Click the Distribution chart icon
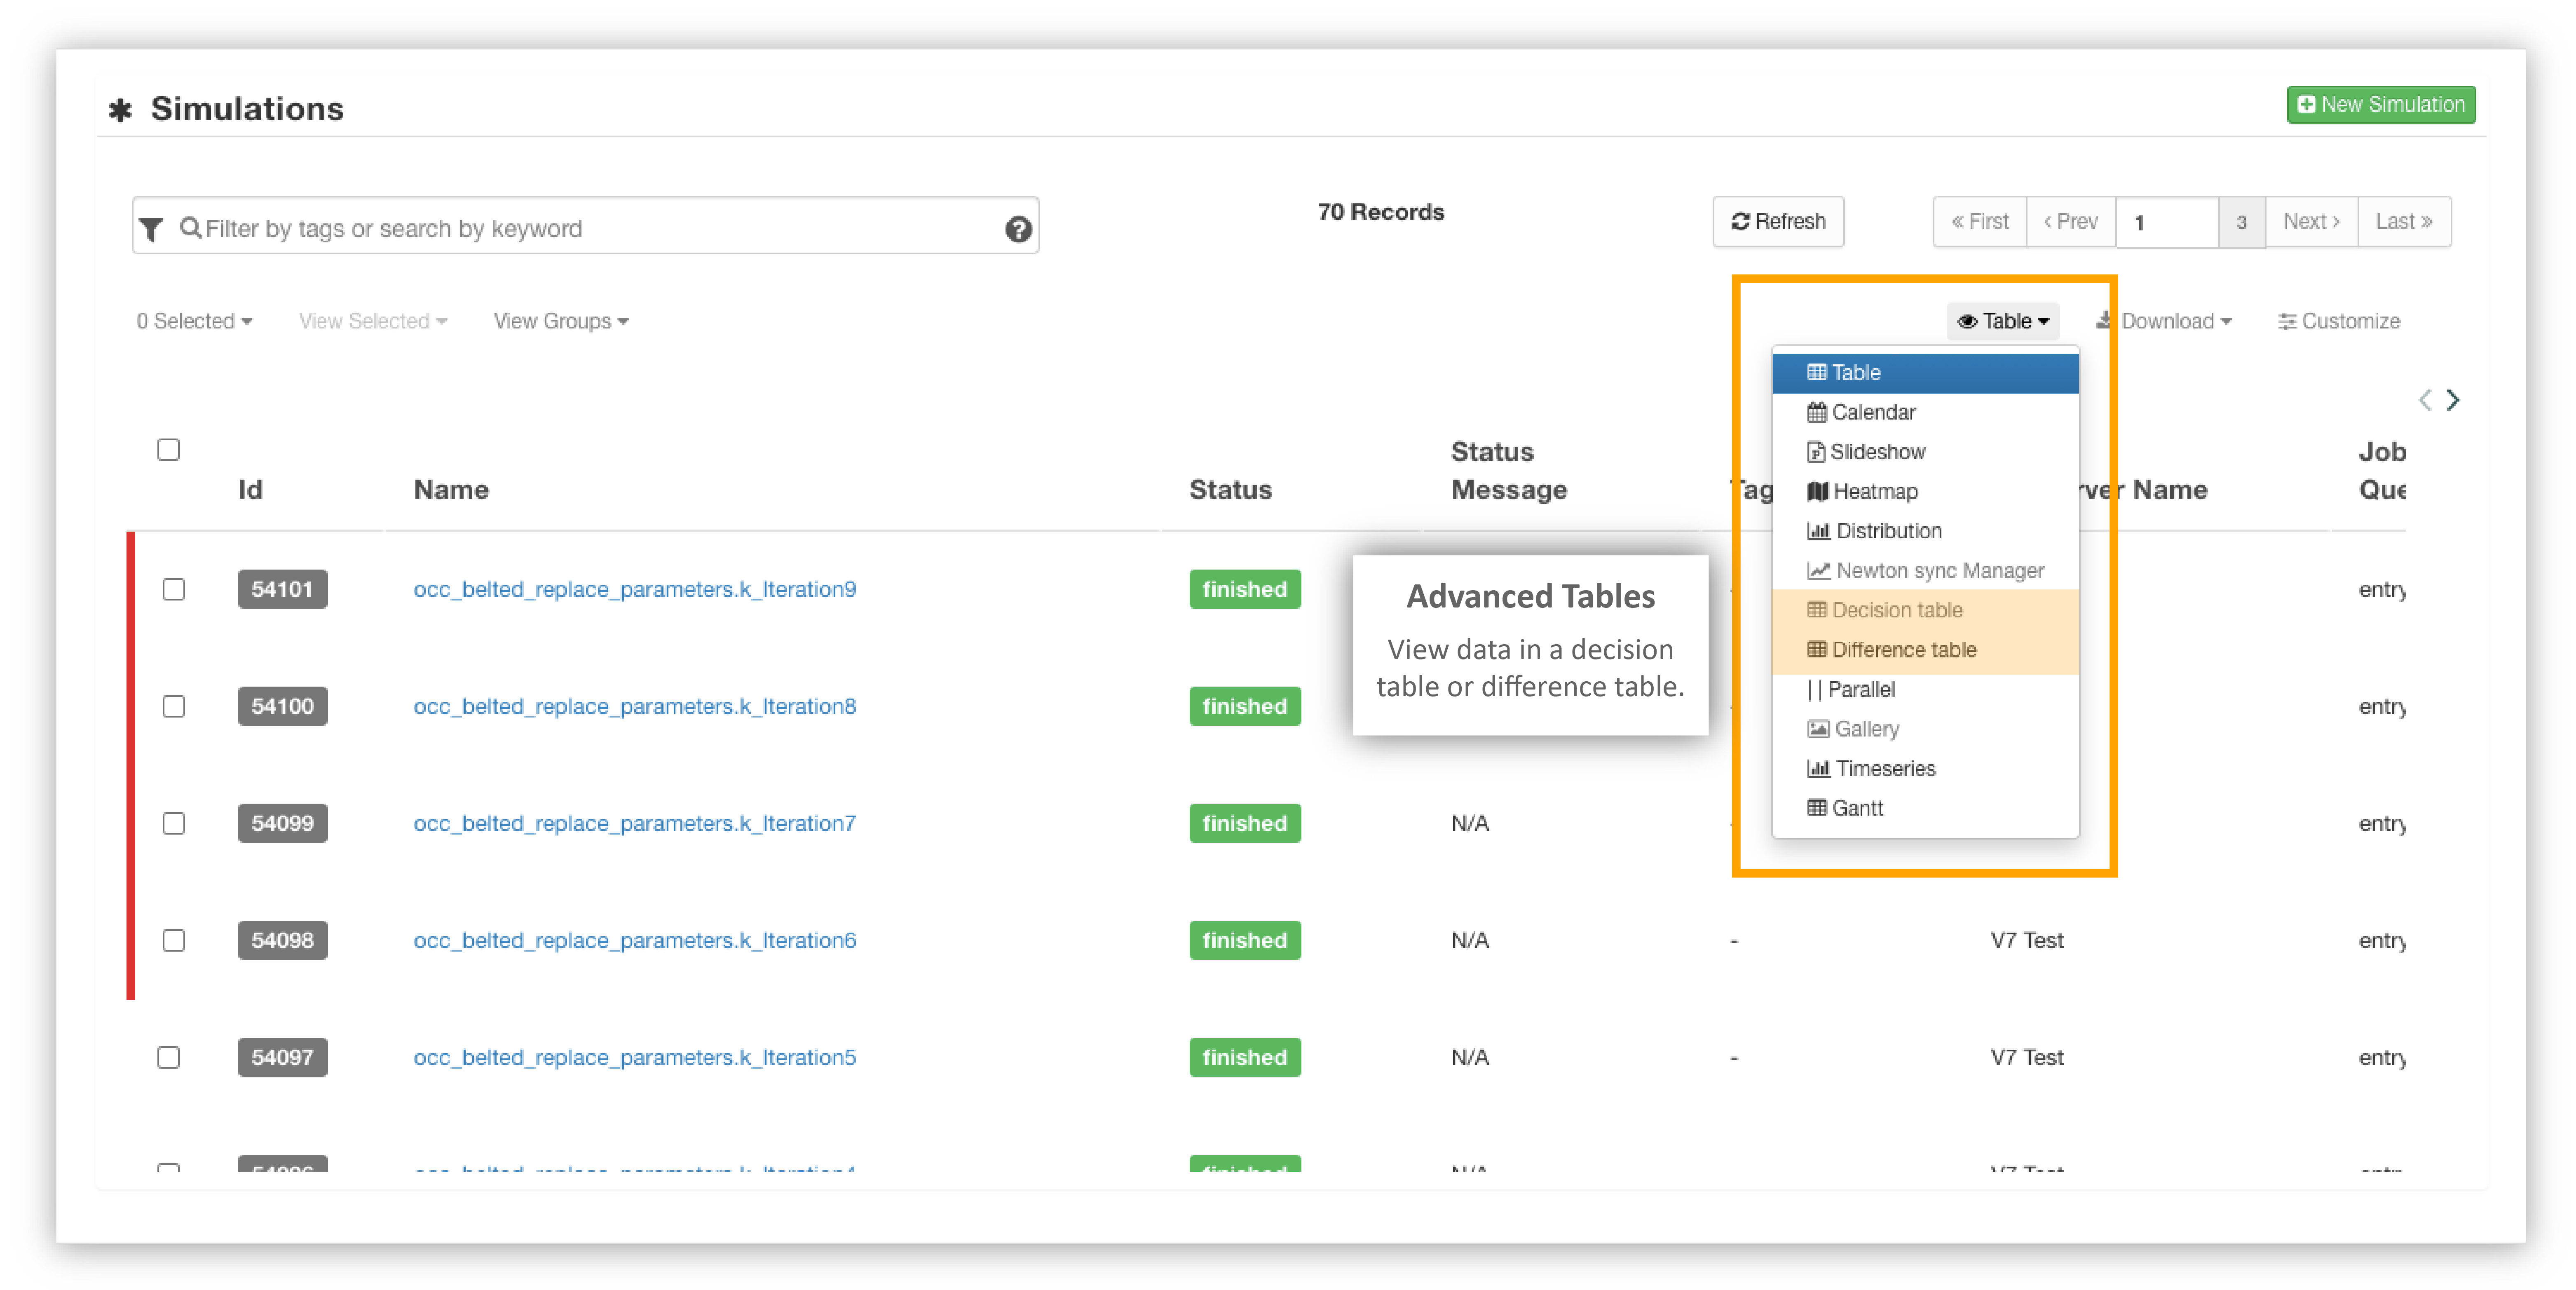The image size is (2576, 1290). pos(1818,531)
